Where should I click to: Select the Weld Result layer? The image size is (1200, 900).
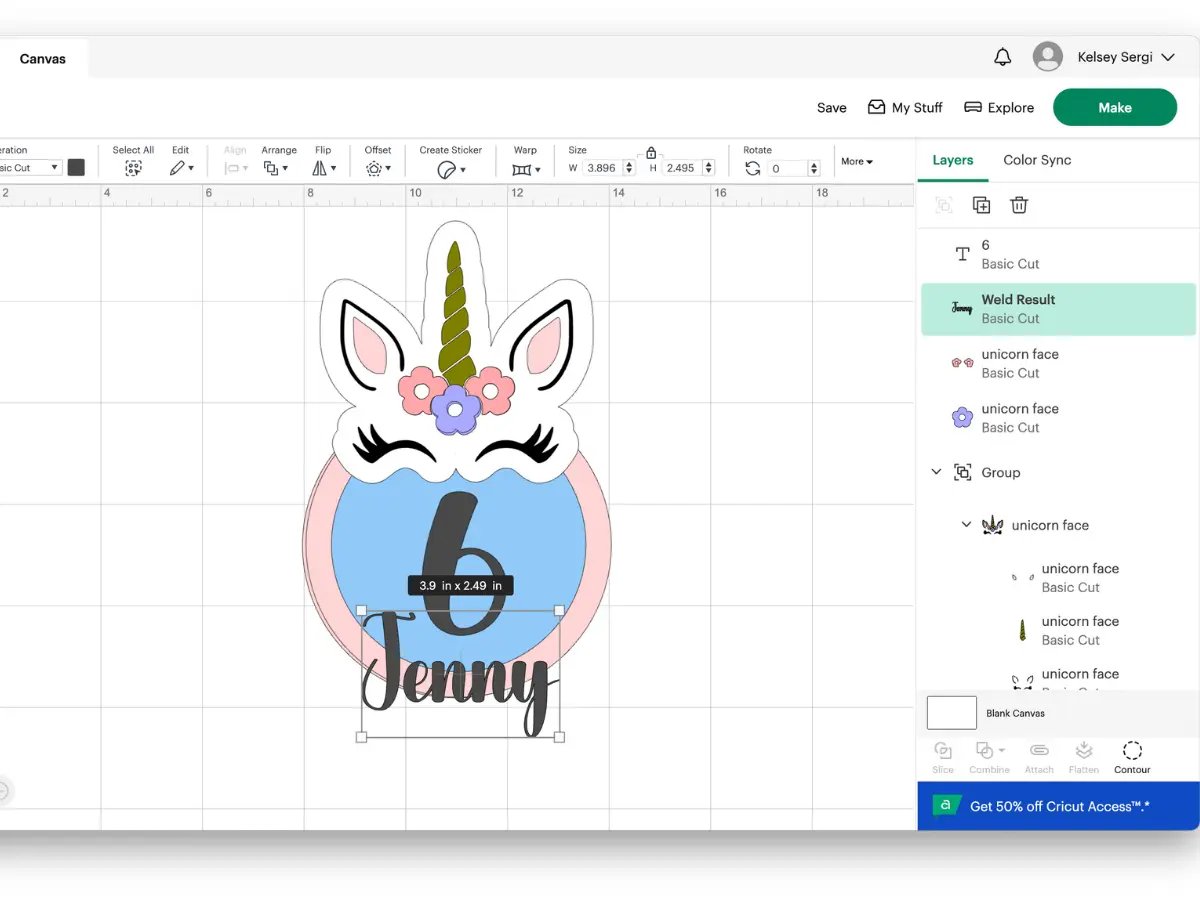point(1058,308)
